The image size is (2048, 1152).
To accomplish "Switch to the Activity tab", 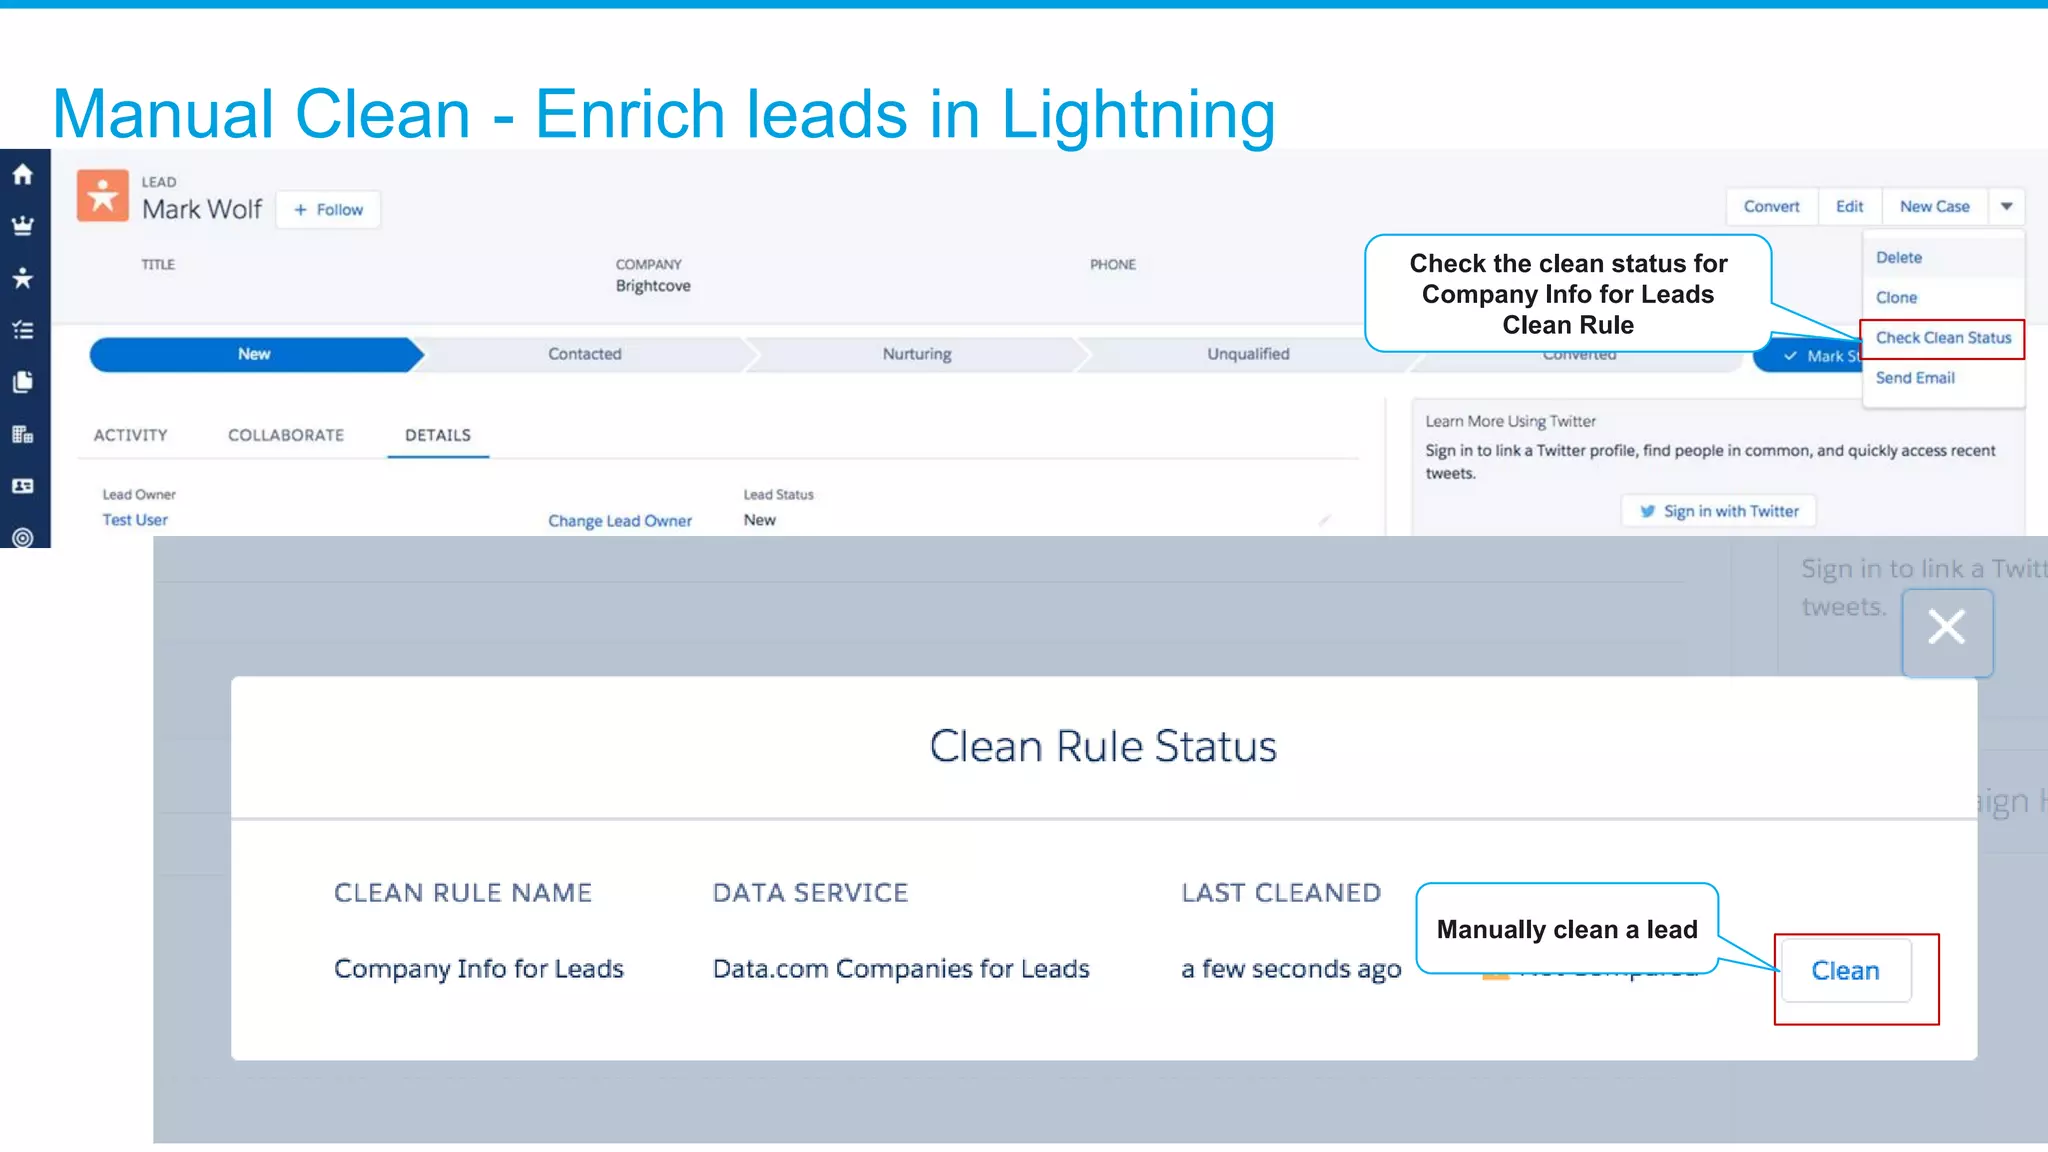I will coord(131,435).
